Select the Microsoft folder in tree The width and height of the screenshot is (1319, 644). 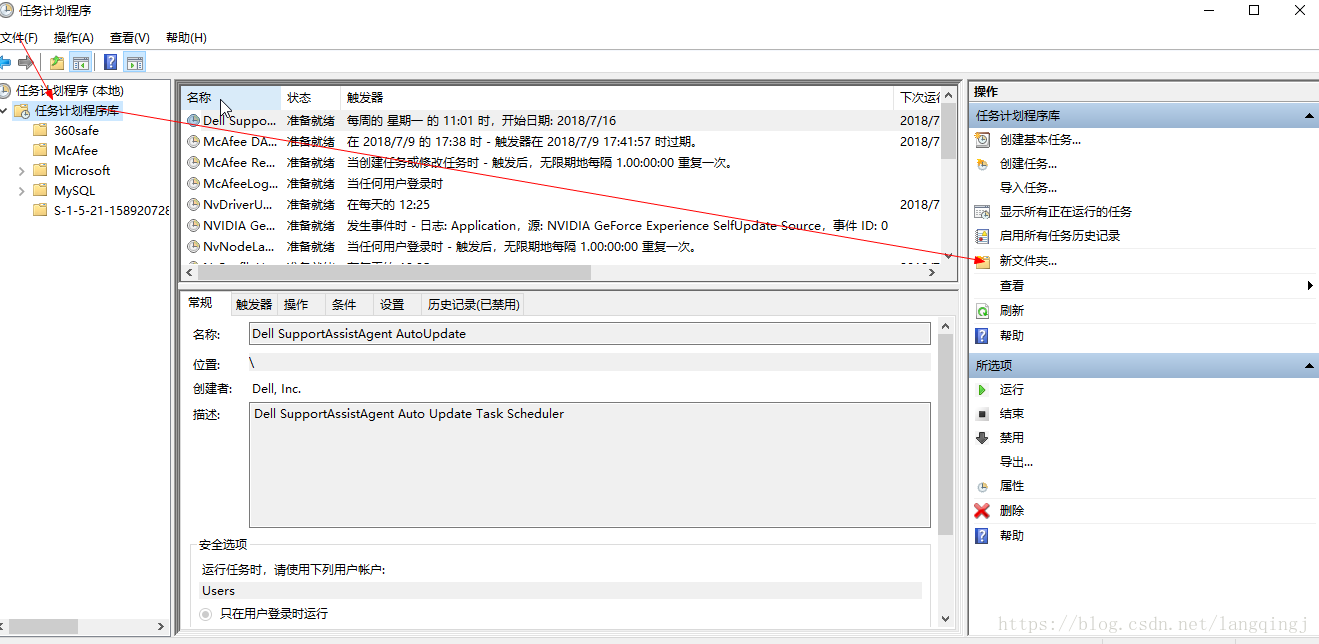(x=82, y=171)
